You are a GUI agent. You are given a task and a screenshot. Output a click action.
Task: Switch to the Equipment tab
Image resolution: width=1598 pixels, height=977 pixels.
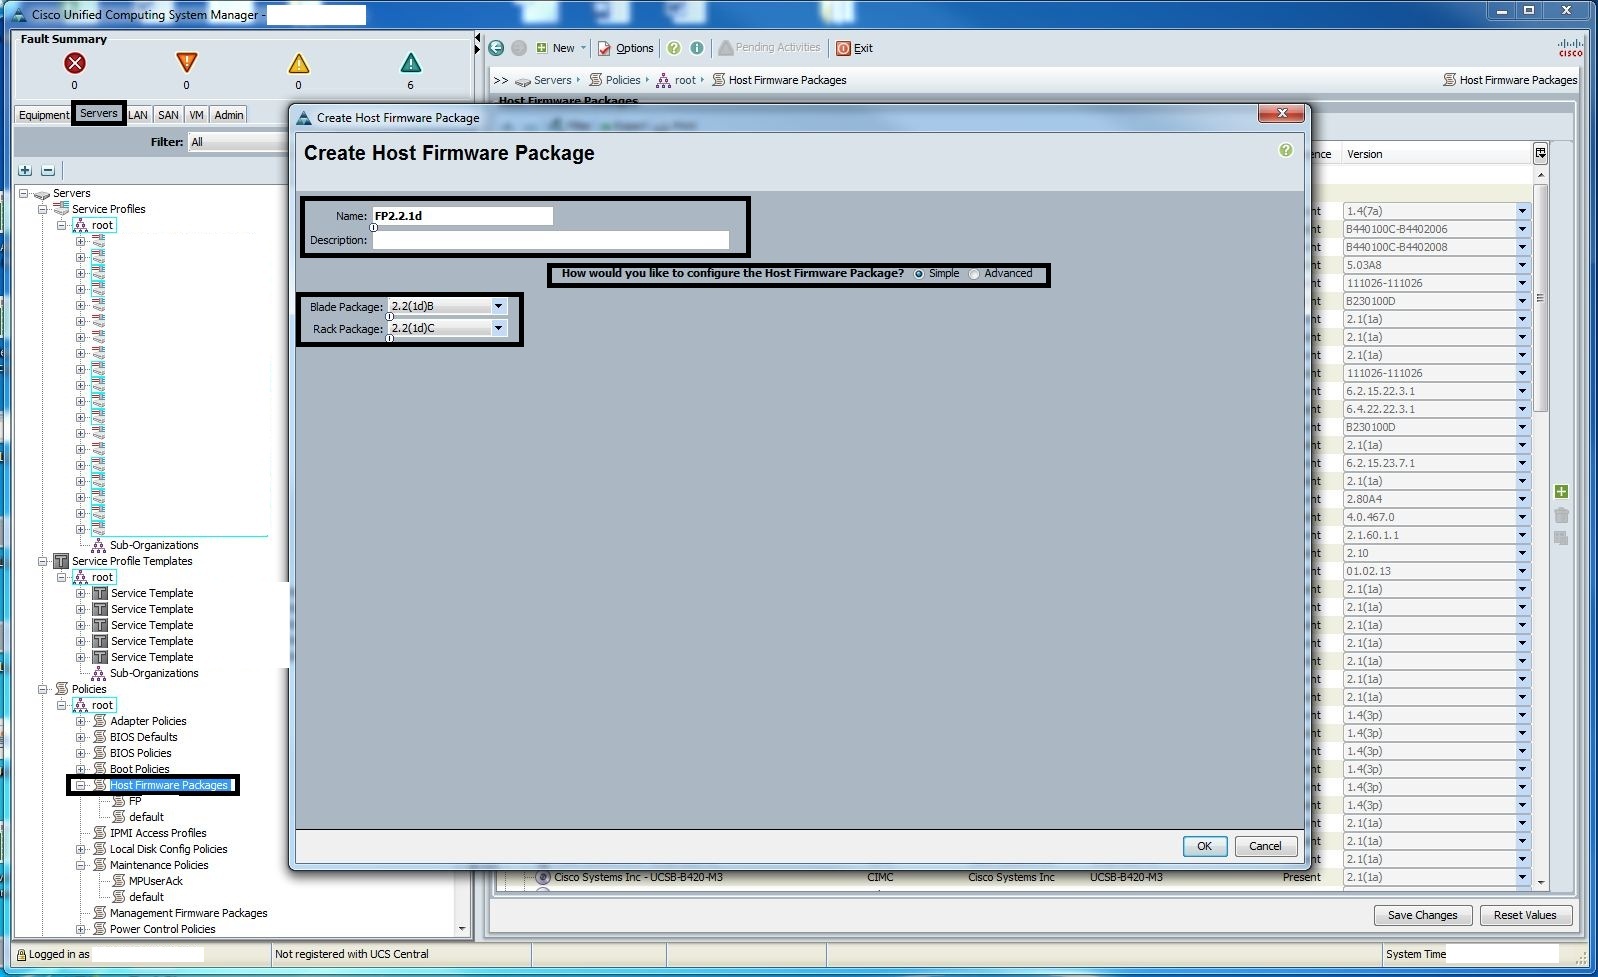pos(44,115)
